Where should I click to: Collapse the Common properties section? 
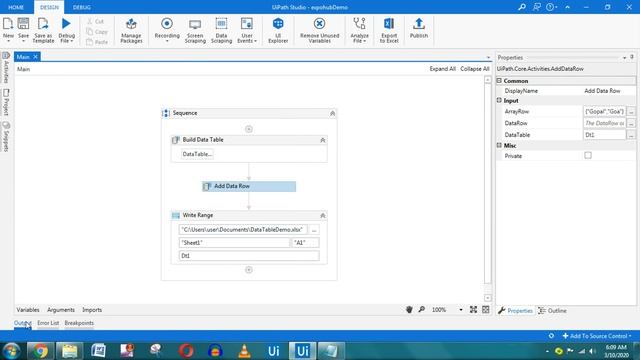(x=499, y=81)
